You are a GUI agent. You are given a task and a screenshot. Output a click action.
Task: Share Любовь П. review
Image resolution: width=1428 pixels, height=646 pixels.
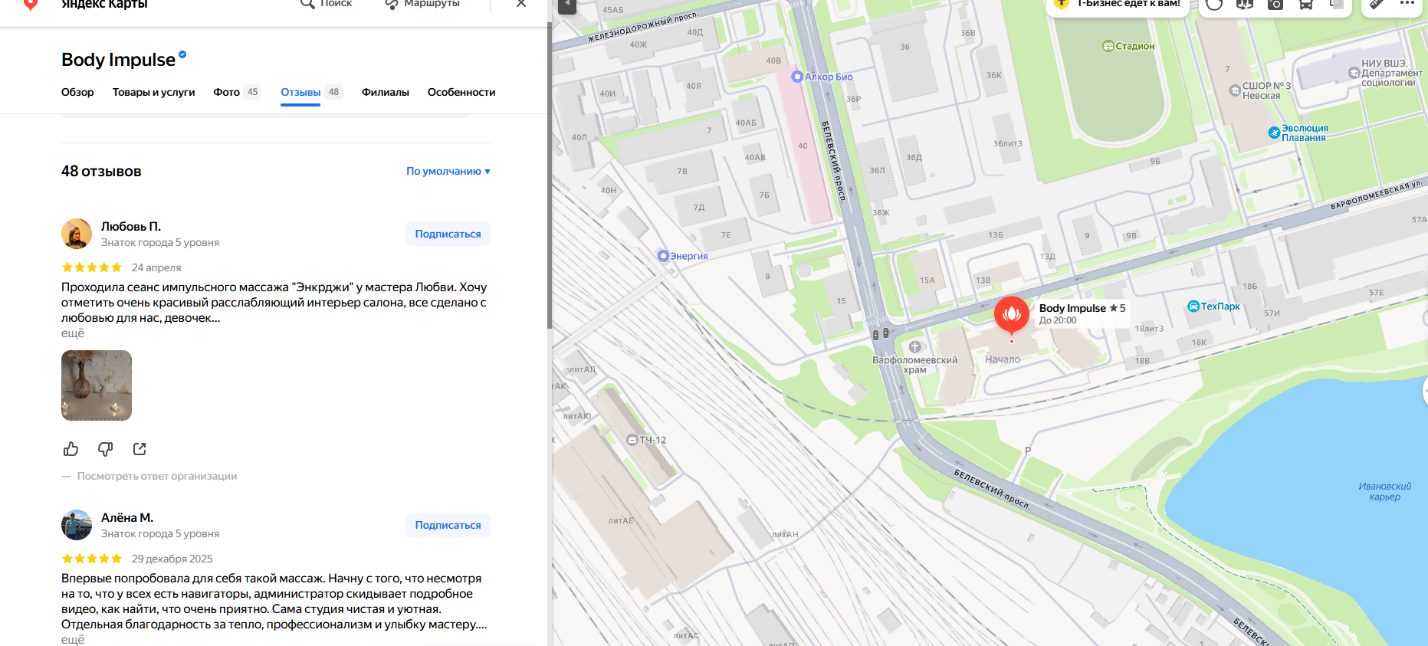point(139,449)
